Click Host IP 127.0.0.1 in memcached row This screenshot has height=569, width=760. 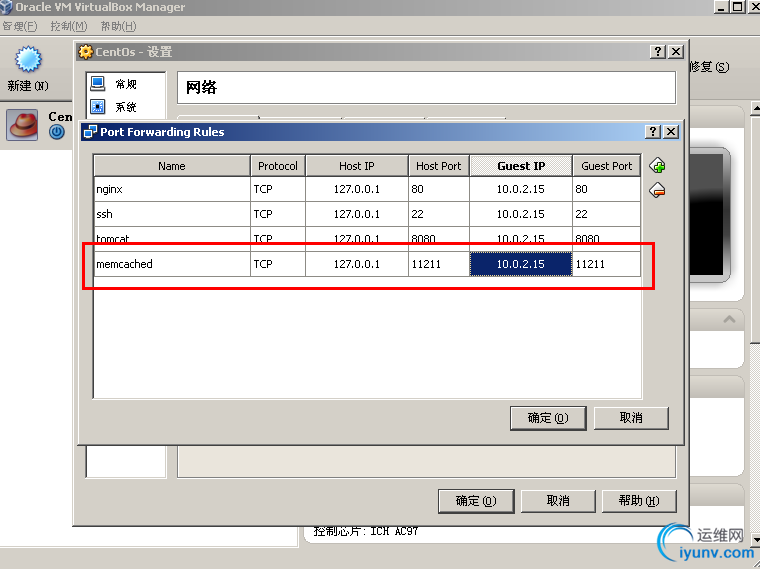[357, 264]
